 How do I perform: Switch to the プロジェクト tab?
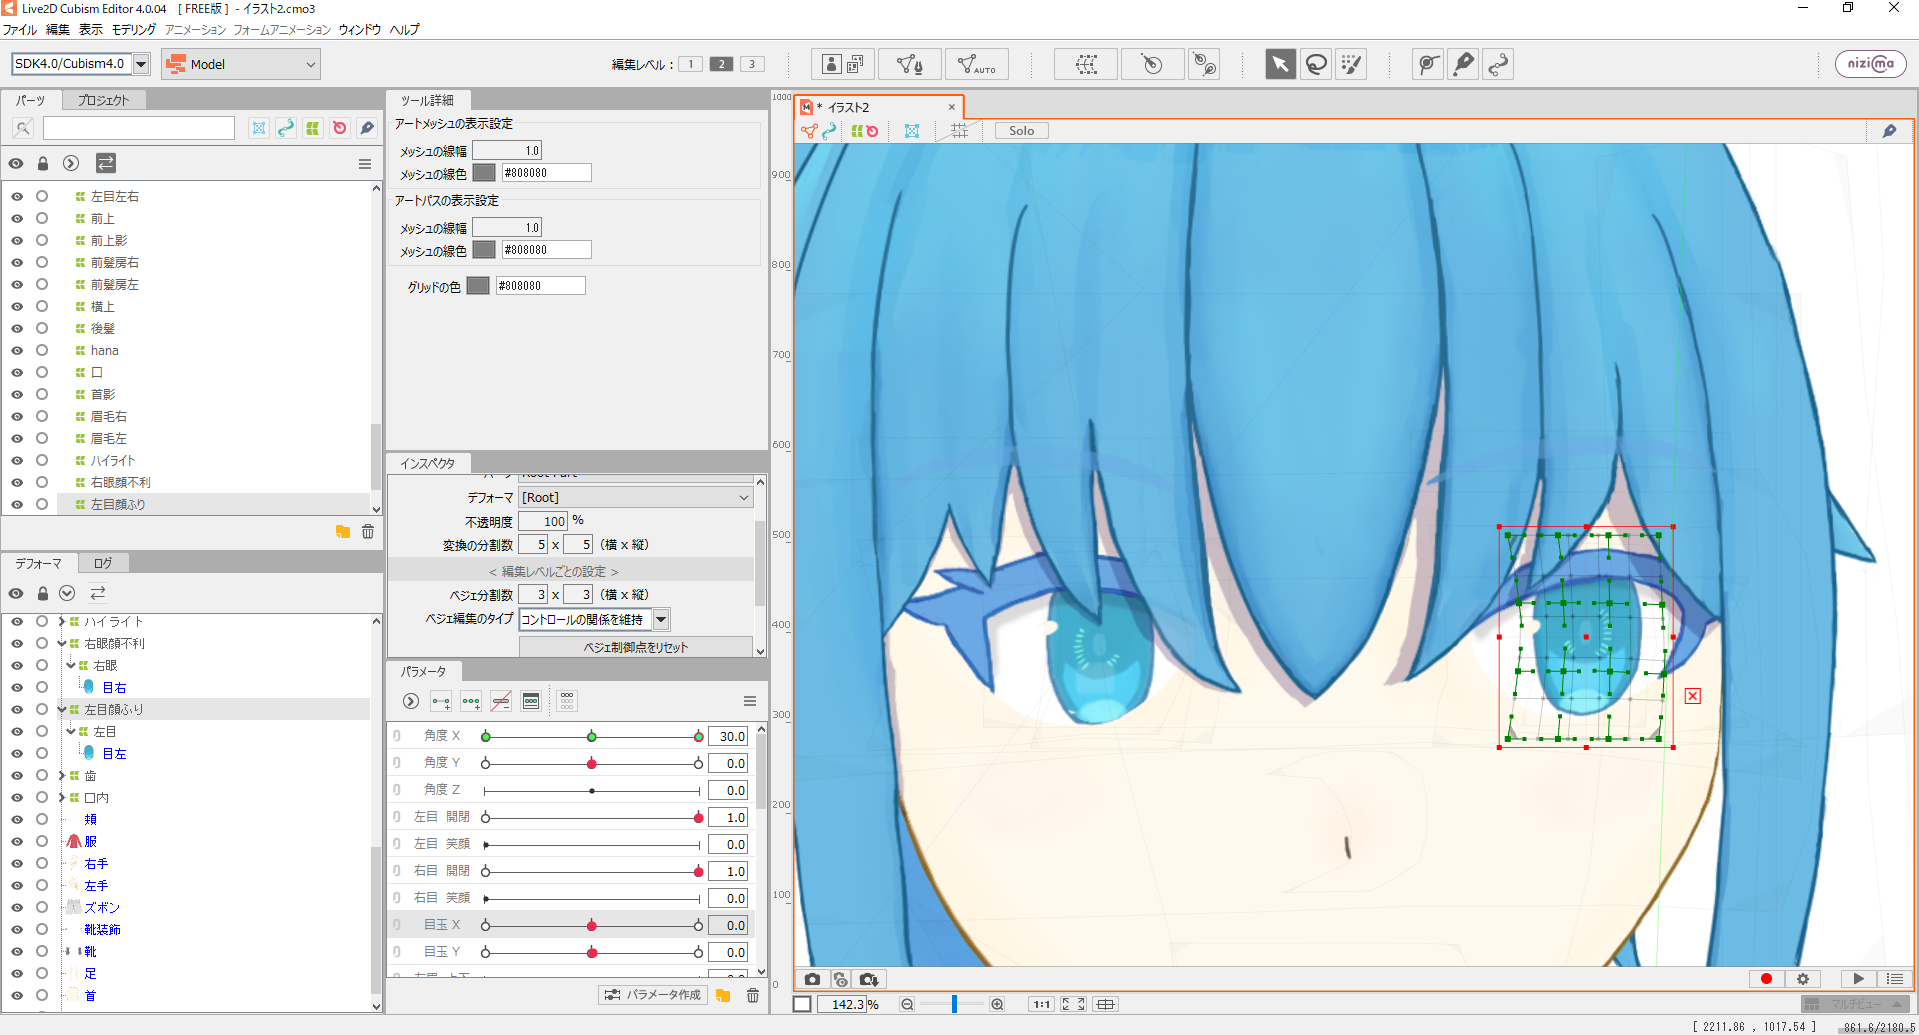click(x=103, y=100)
